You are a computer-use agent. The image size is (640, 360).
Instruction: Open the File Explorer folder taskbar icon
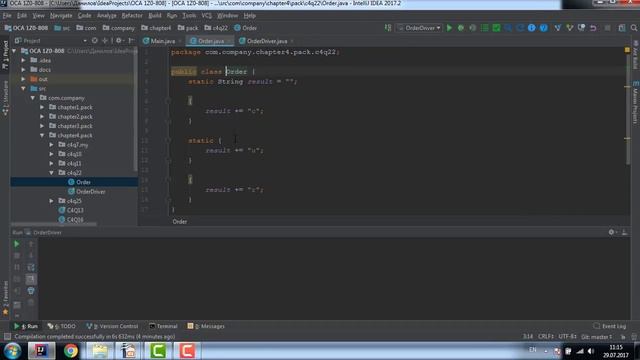coord(100,351)
